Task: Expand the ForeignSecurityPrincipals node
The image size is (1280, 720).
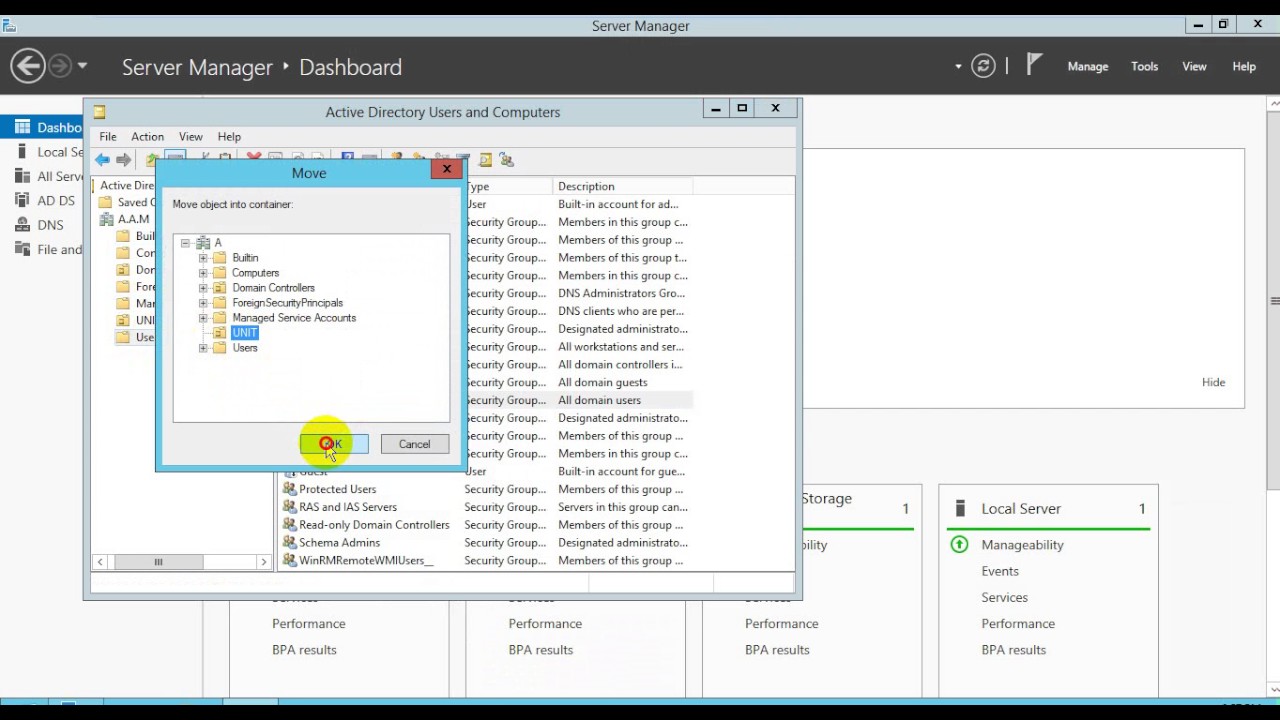Action: [203, 303]
